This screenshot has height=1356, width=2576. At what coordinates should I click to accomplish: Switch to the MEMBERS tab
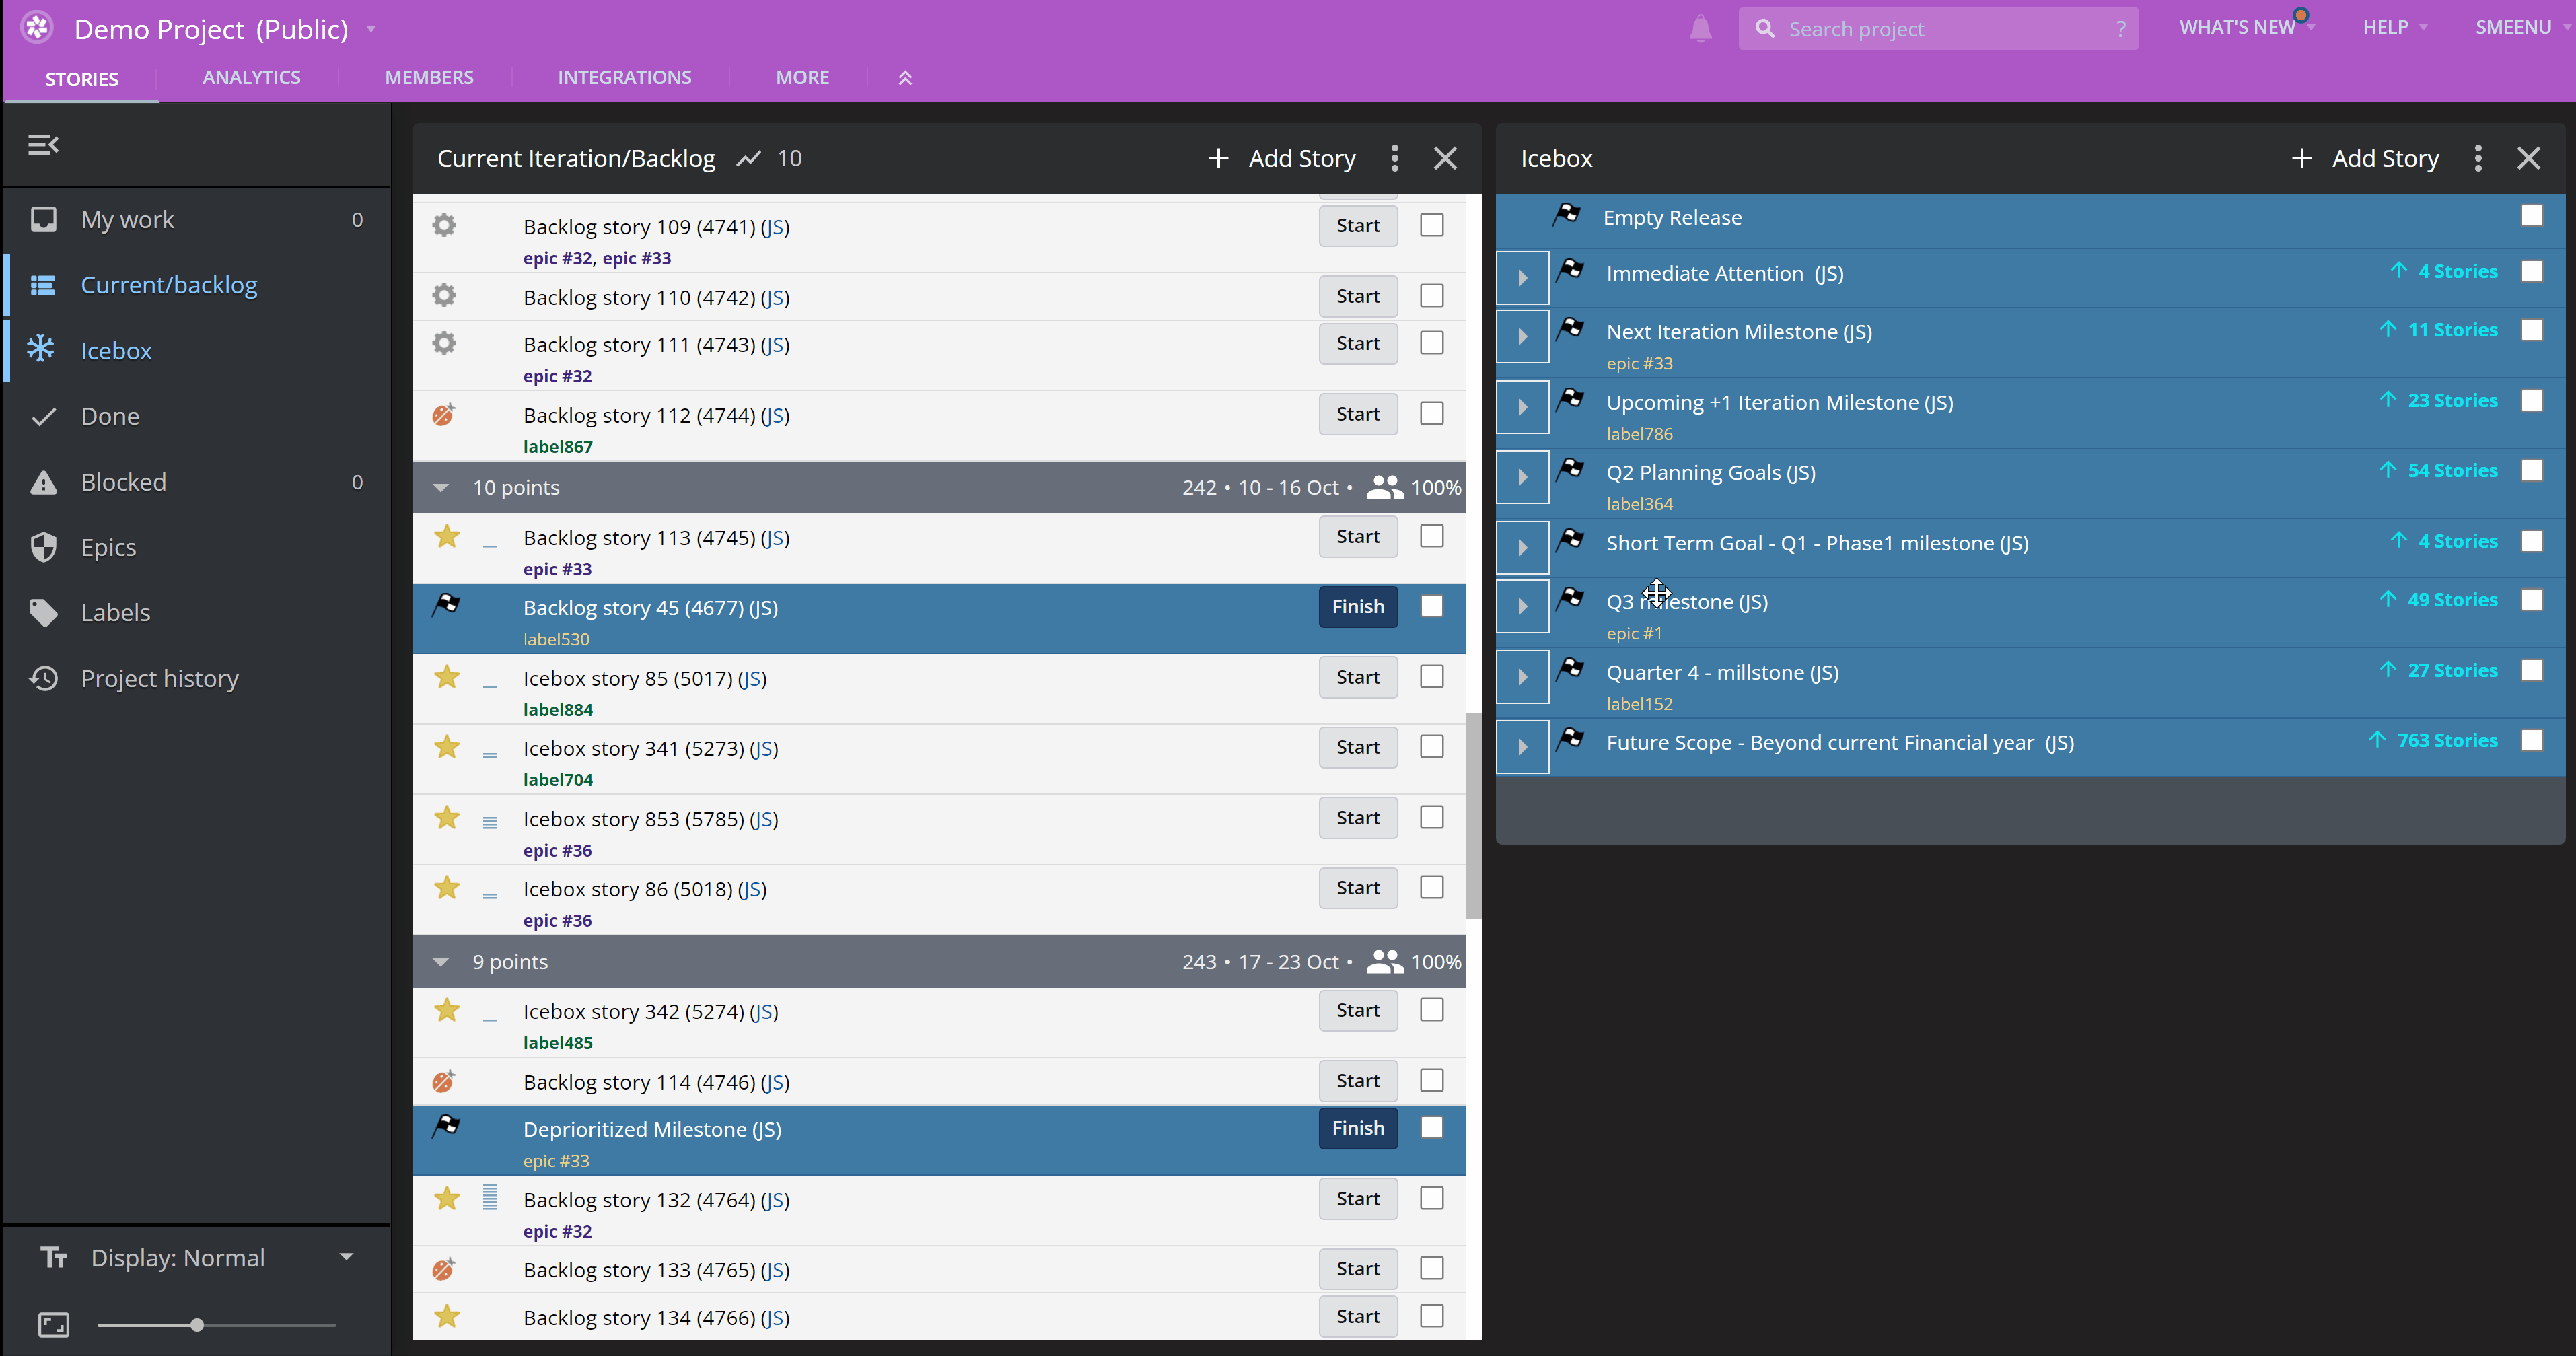coord(429,77)
